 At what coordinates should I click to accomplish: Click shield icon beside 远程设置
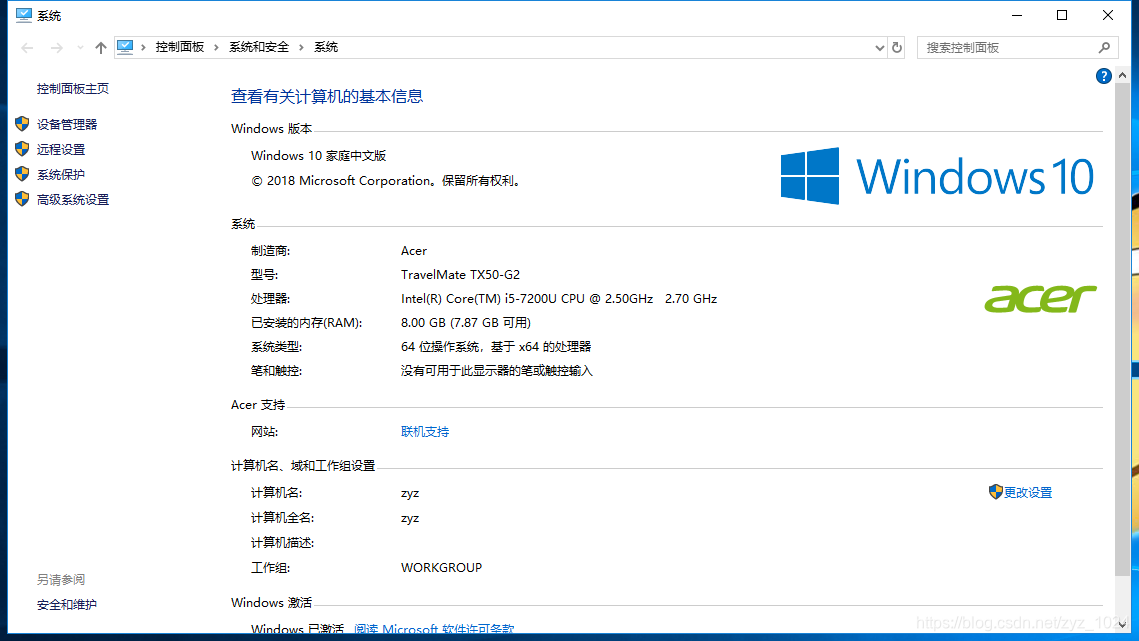[x=22, y=148]
